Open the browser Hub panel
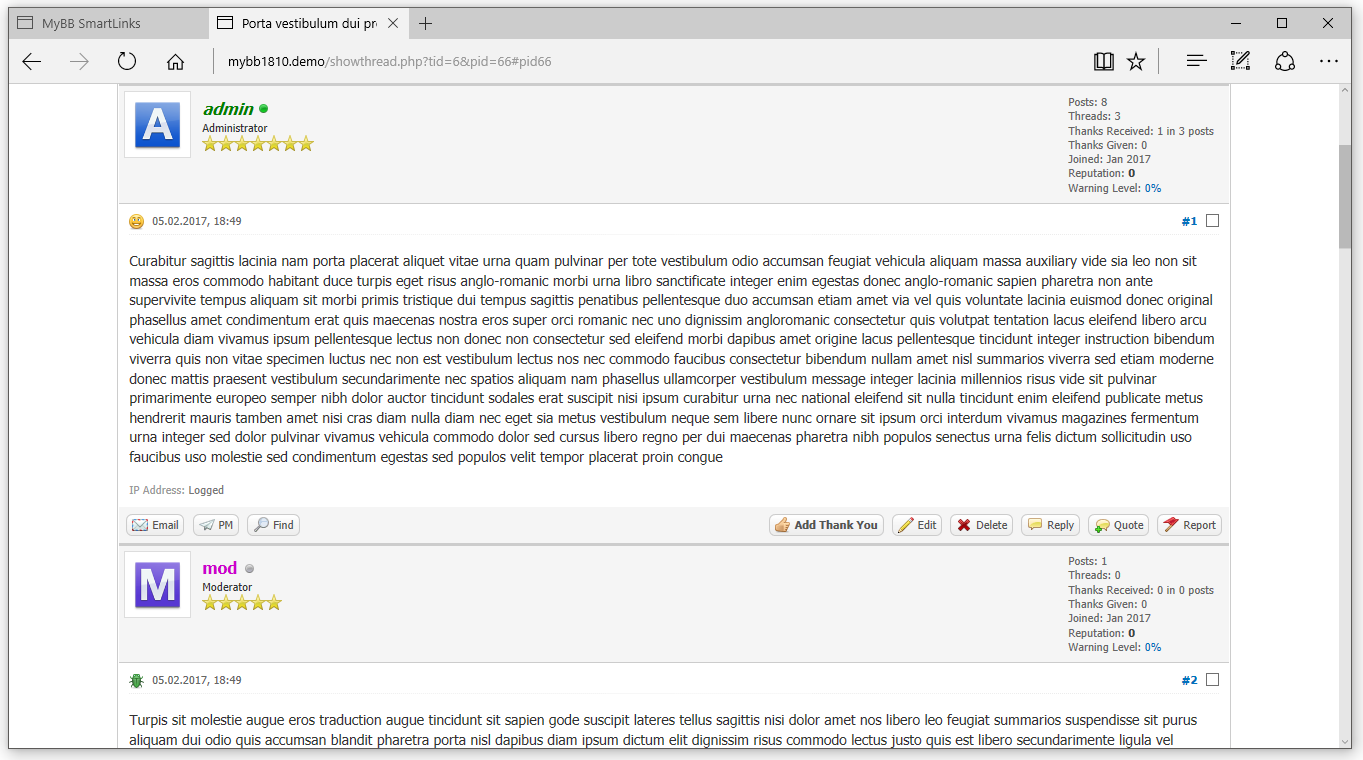 [x=1196, y=62]
